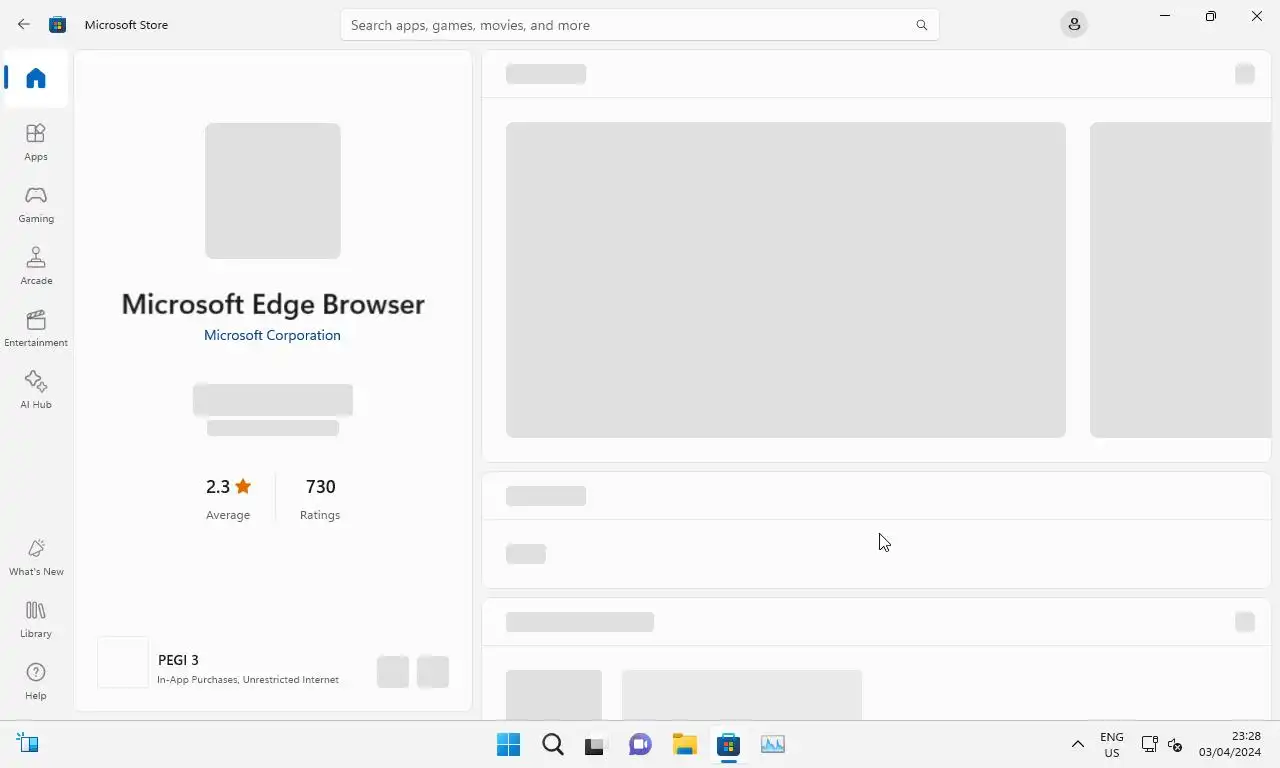1280x768 pixels.
Task: Click In-App Purchases, Unrestricted Internet text
Action: pos(248,680)
